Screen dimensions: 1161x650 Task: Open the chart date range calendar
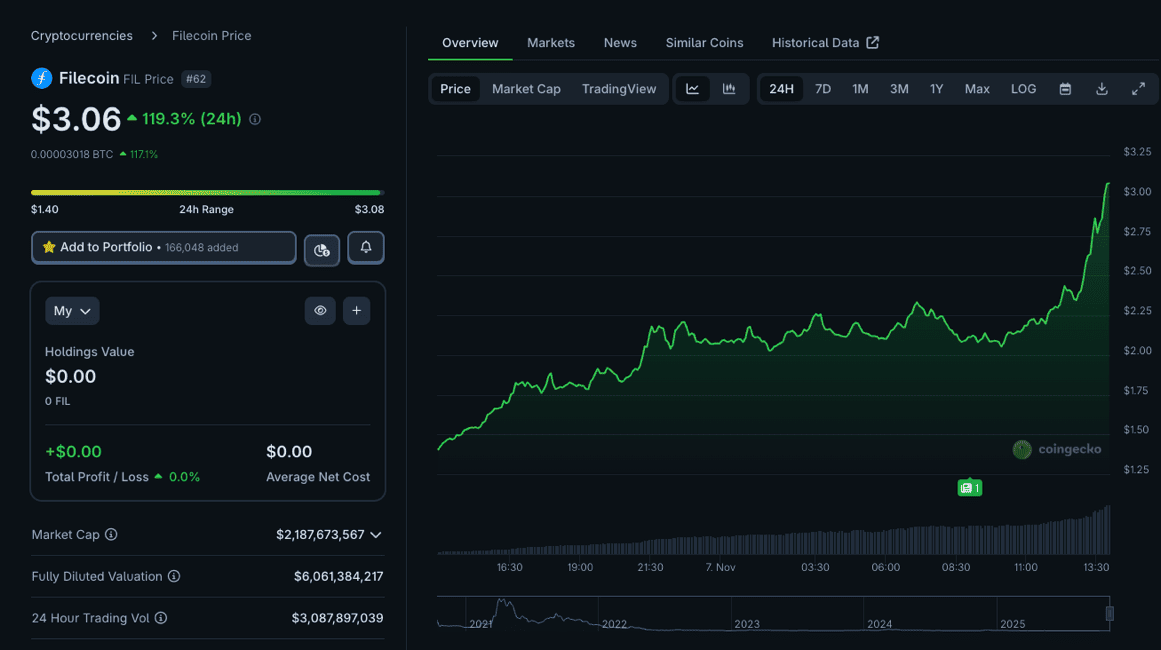[x=1065, y=89]
